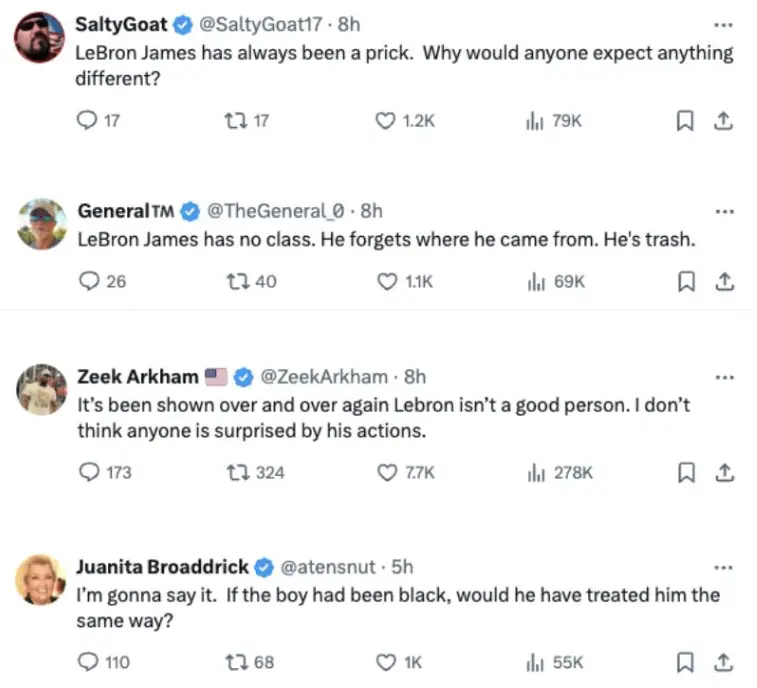Open SaltyGoat's avatar image

point(39,37)
